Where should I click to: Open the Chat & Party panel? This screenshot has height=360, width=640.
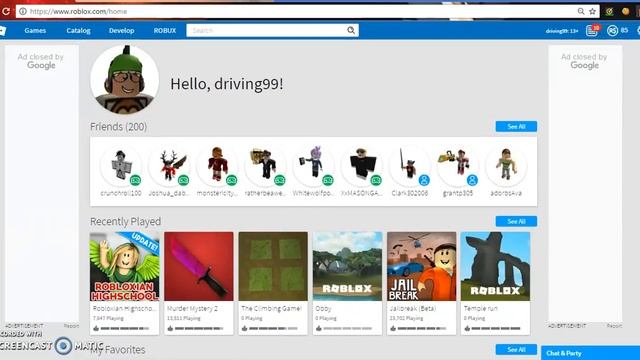[590, 353]
